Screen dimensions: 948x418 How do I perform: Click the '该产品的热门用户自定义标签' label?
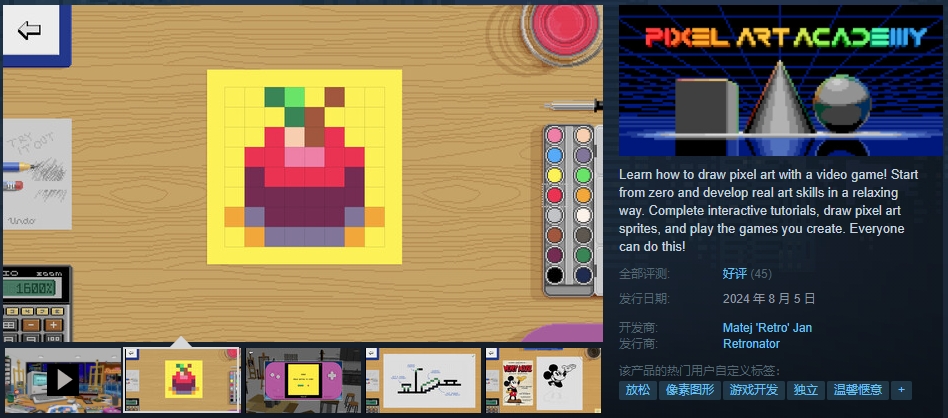700,371
